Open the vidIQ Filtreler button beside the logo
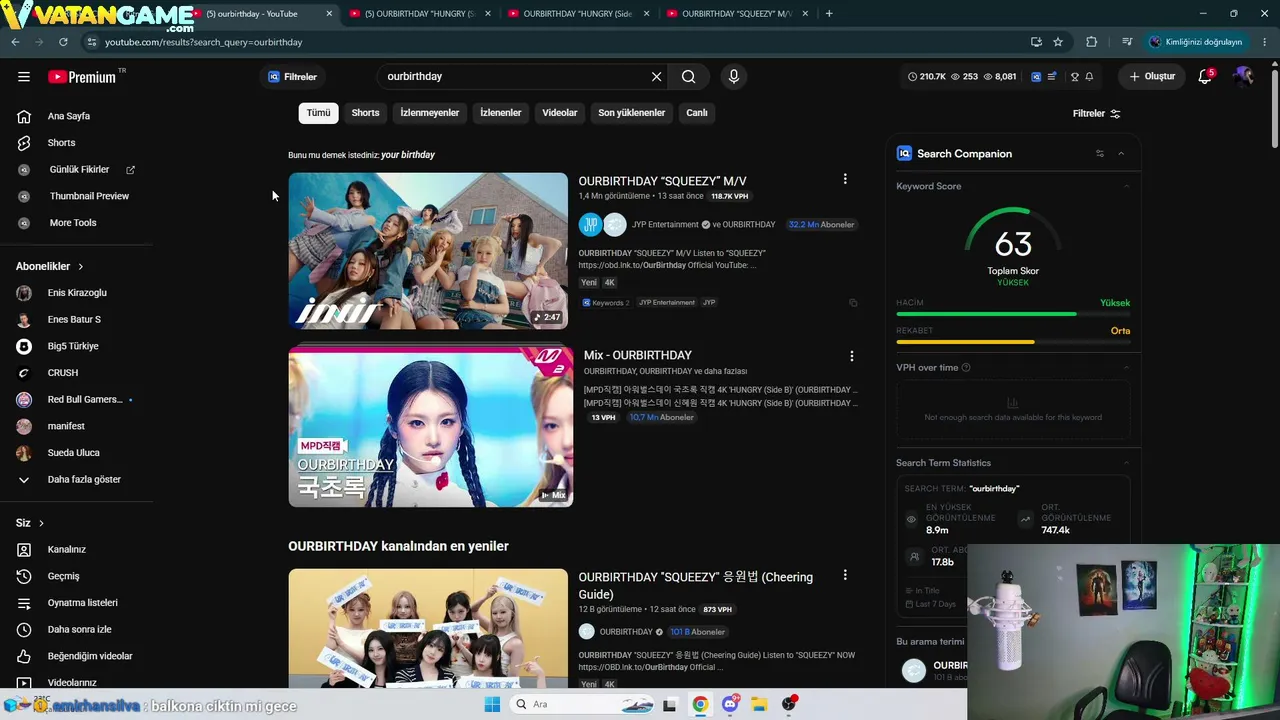The height and width of the screenshot is (720, 1280). [292, 77]
